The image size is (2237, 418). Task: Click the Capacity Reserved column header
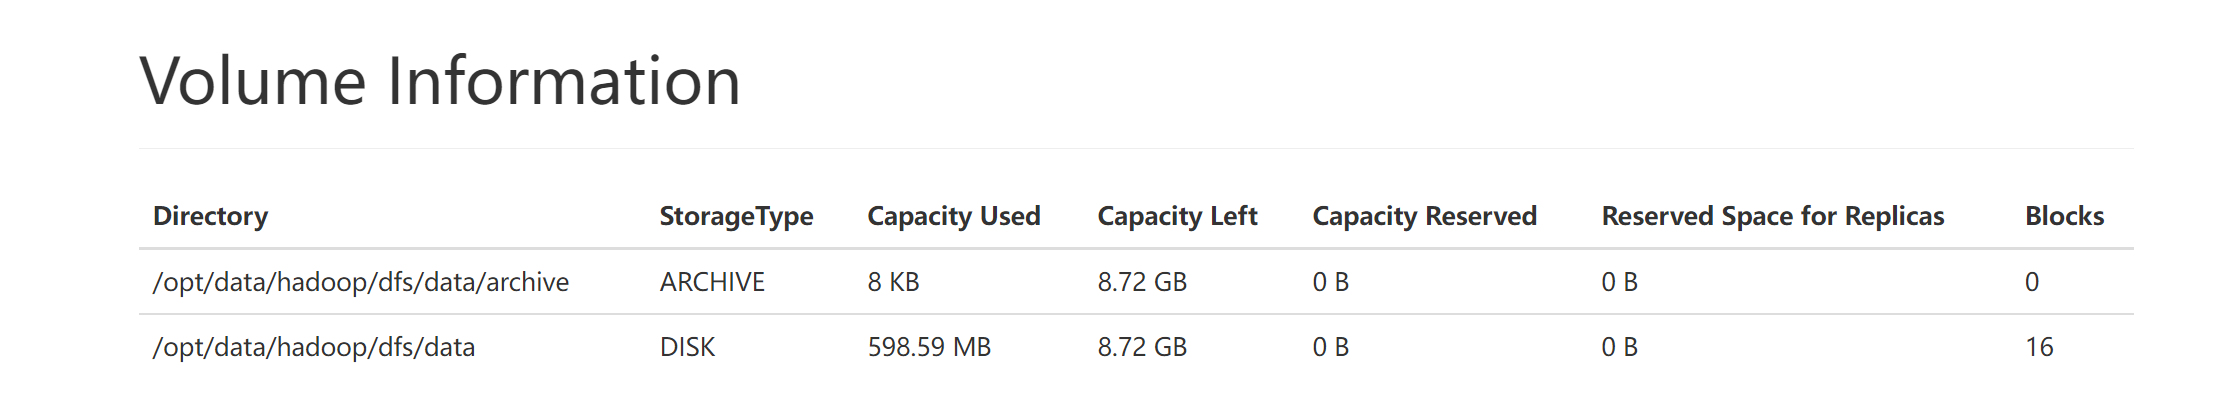point(1424,216)
